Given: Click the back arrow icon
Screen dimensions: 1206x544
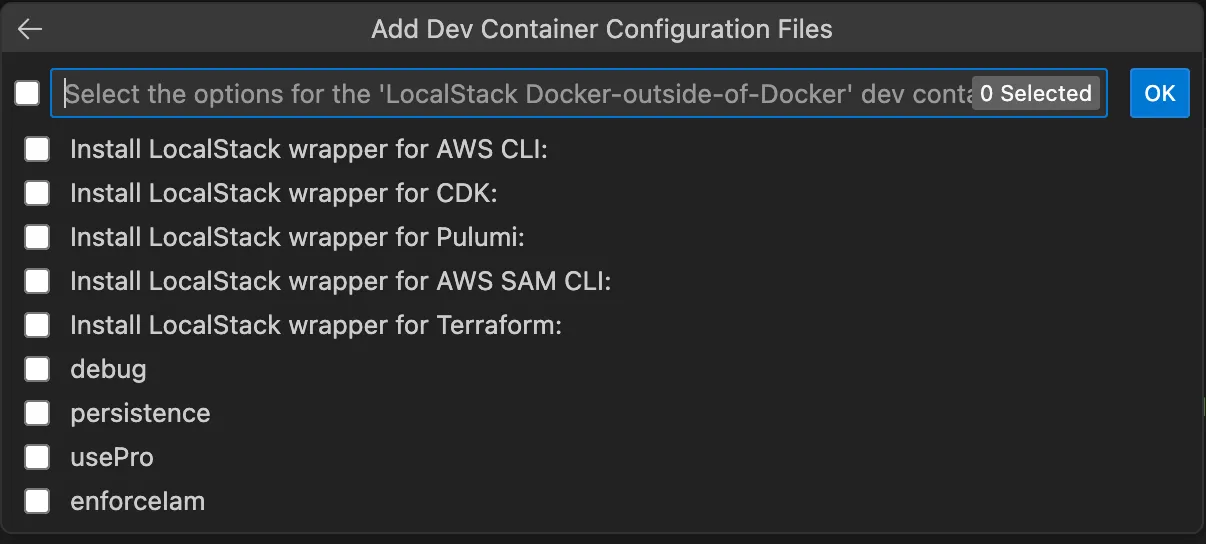Looking at the screenshot, I should (x=30, y=29).
